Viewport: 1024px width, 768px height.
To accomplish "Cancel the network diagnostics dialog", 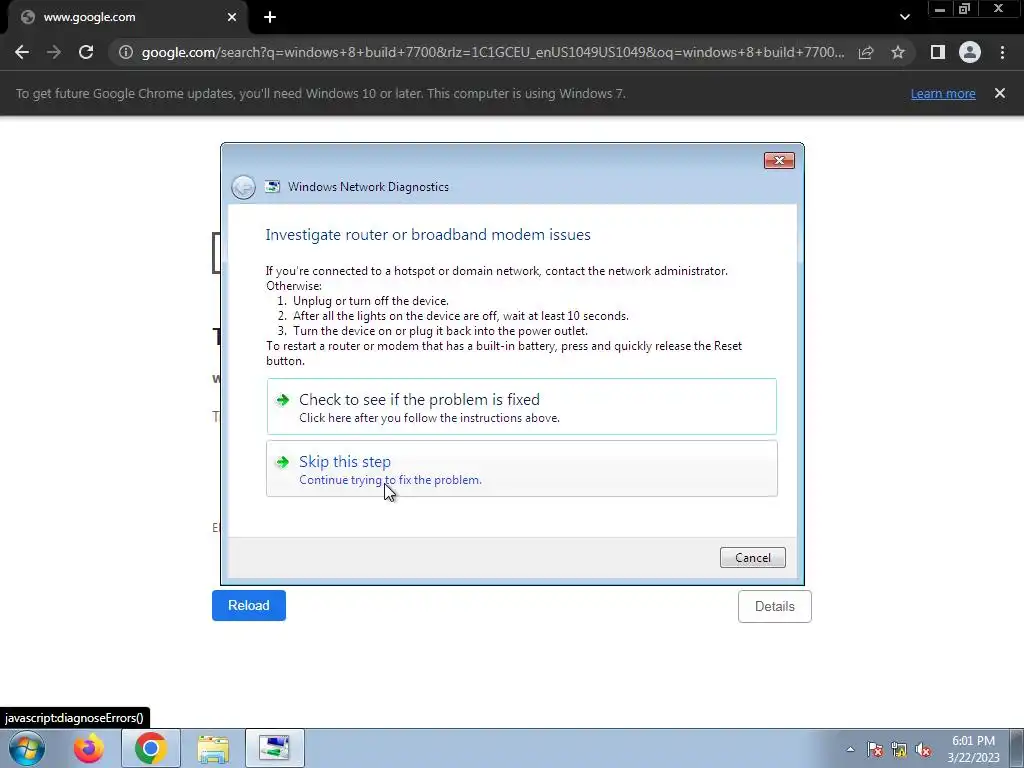I will click(x=752, y=558).
